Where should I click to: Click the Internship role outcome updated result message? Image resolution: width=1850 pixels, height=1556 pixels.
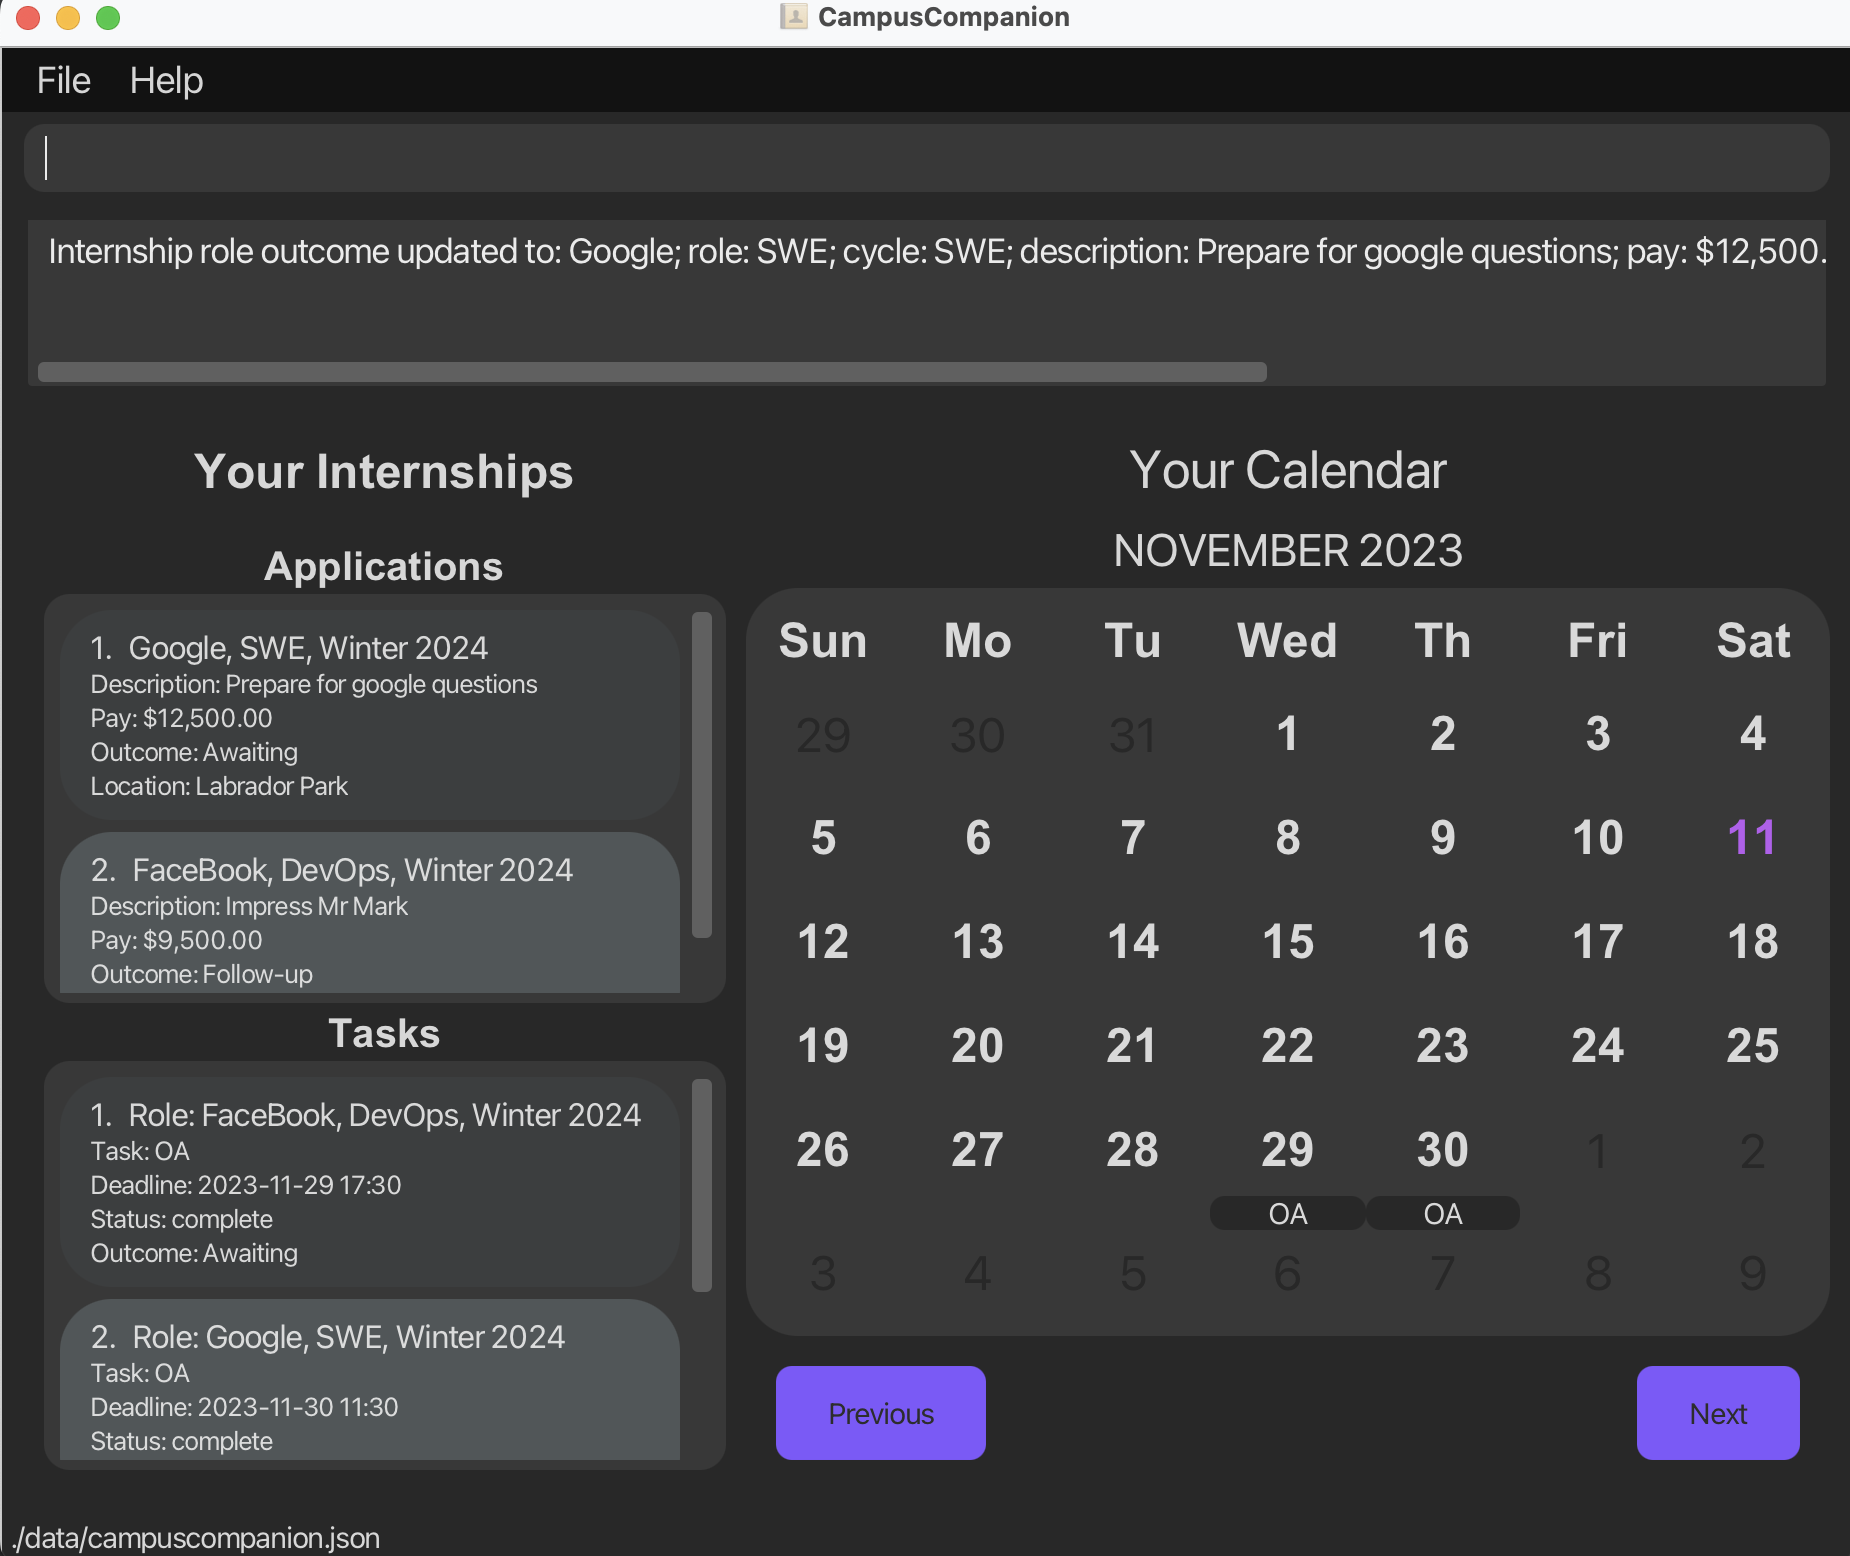[x=937, y=251]
